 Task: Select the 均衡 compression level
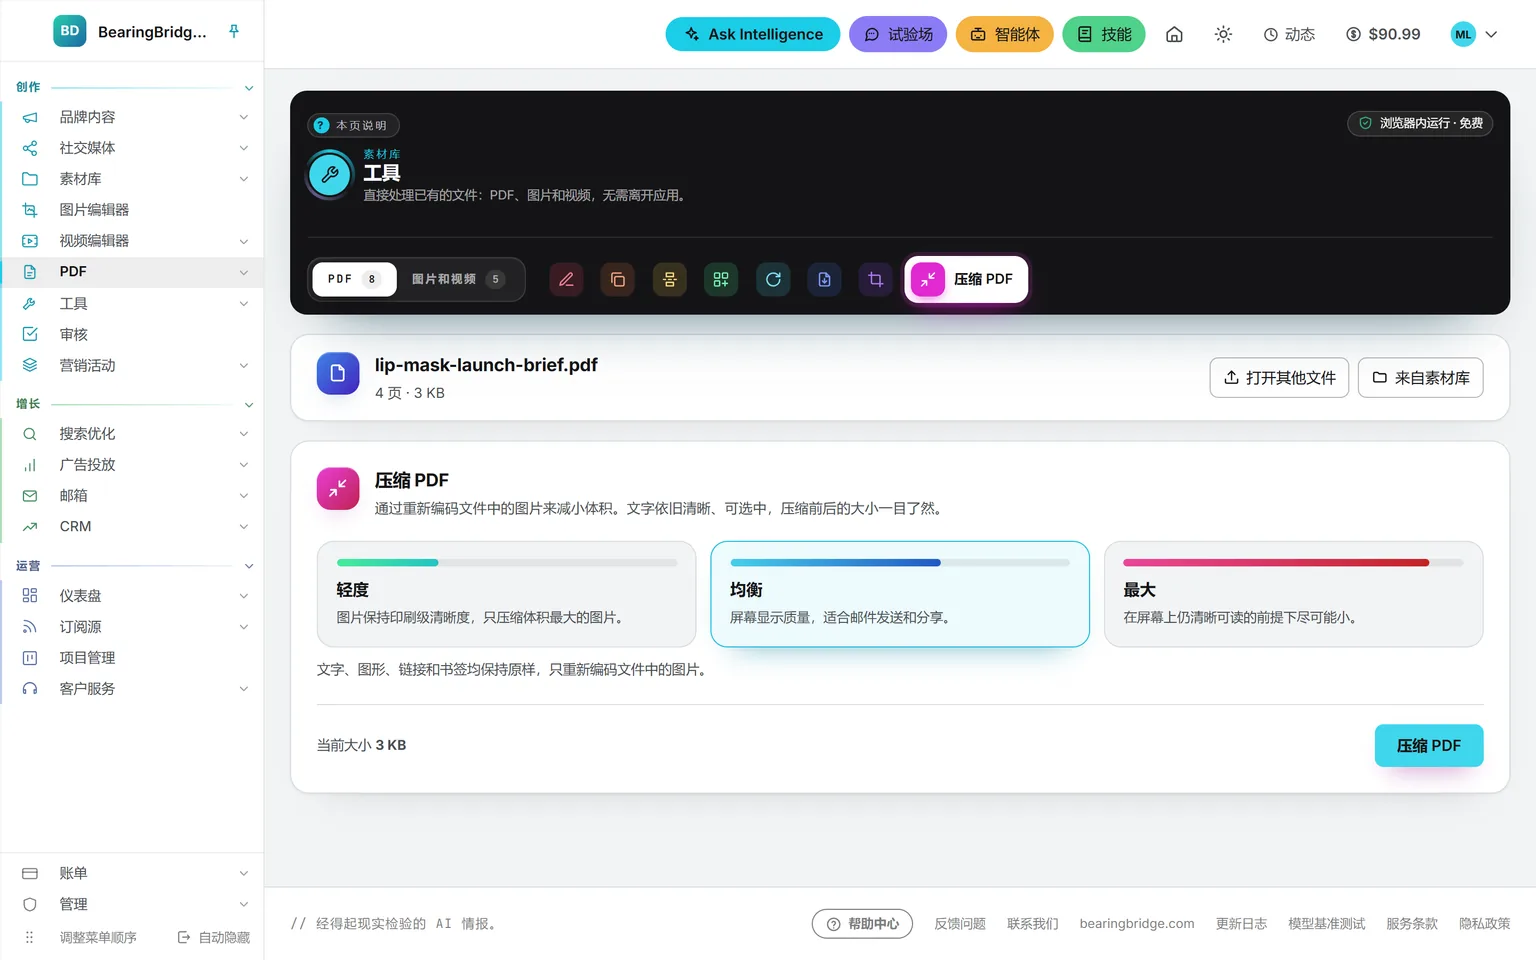pos(900,594)
